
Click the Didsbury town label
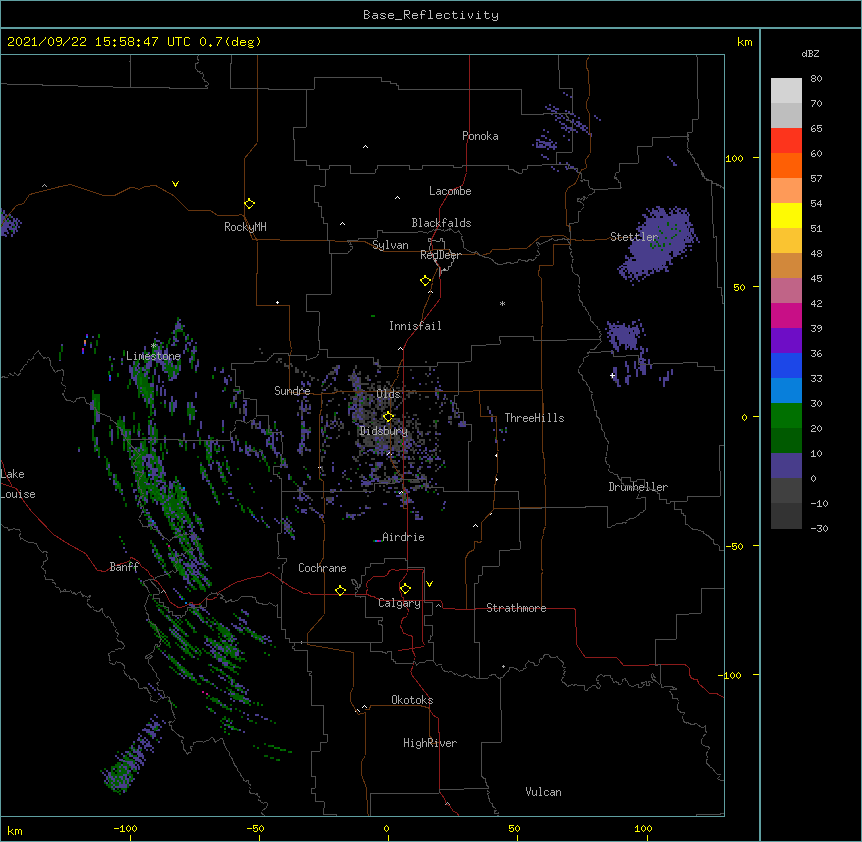[x=383, y=431]
